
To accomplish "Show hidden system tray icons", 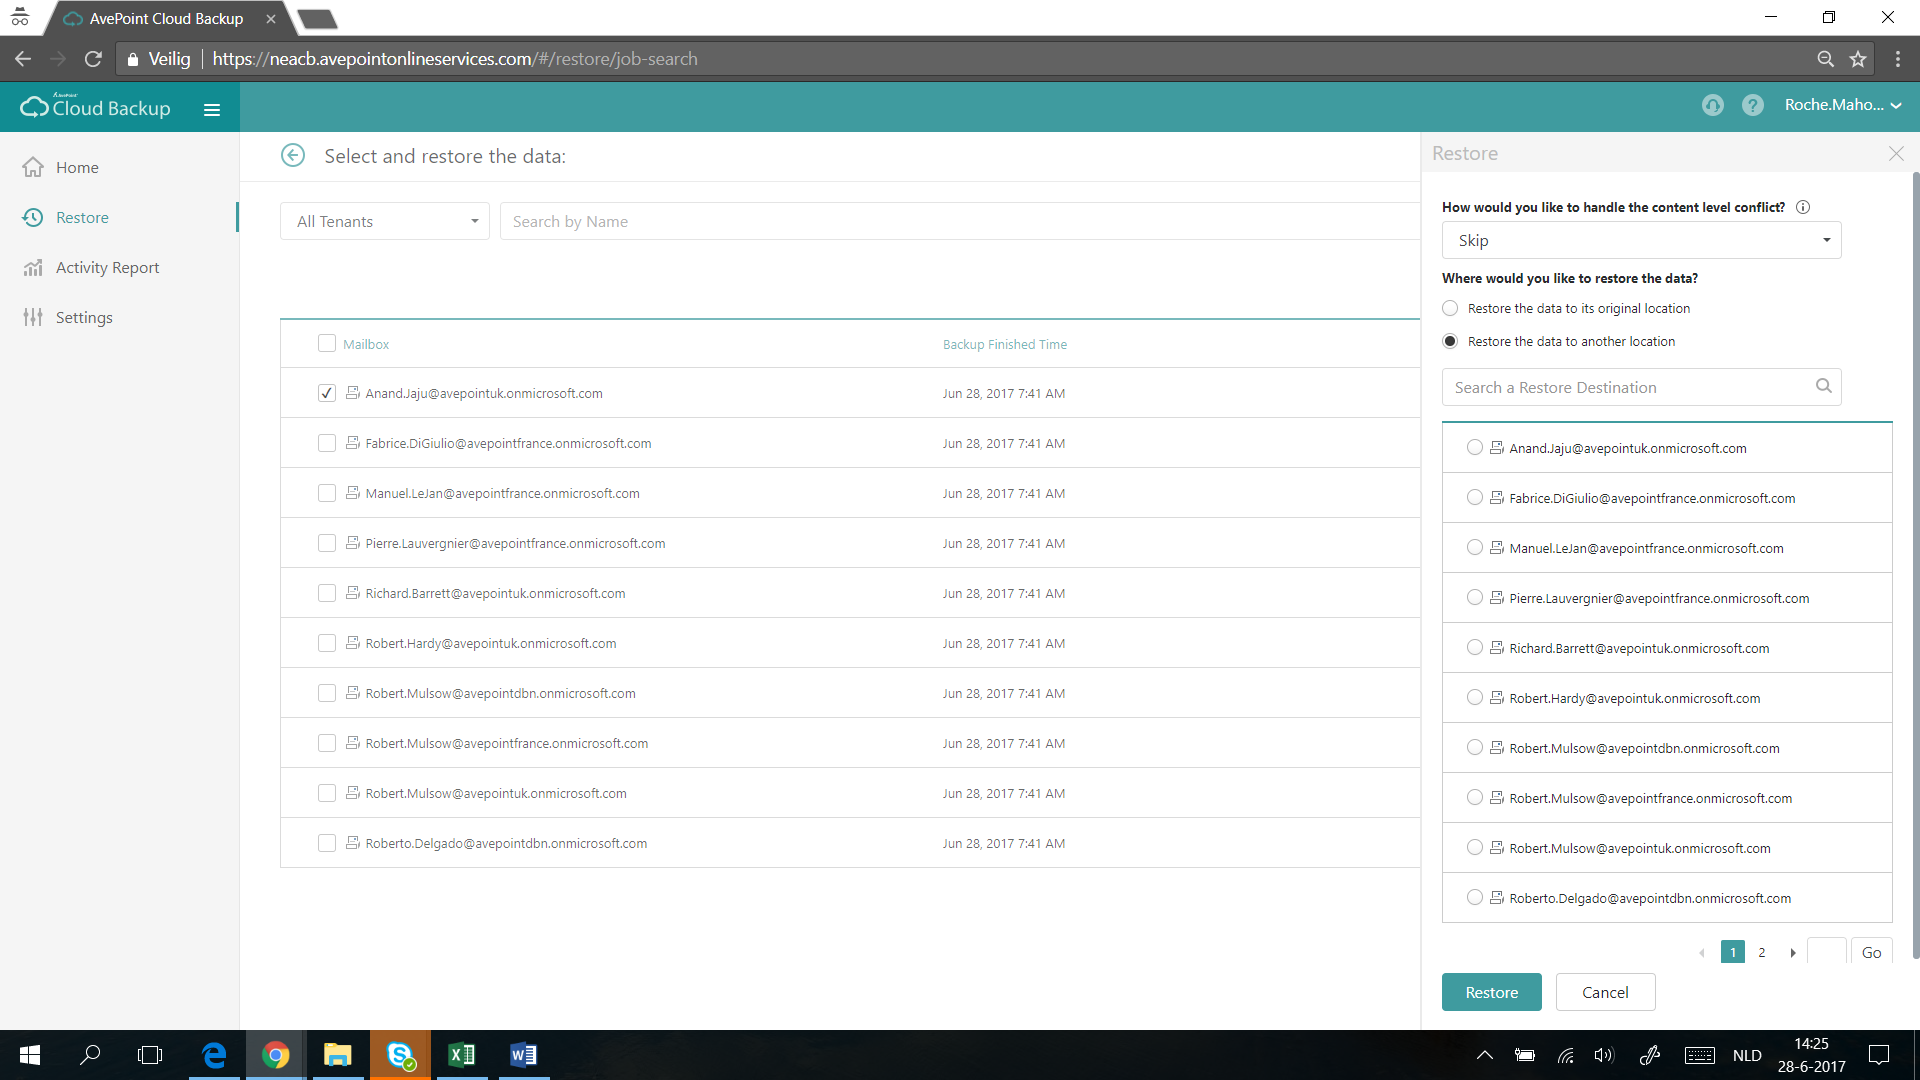I will coord(1485,1055).
